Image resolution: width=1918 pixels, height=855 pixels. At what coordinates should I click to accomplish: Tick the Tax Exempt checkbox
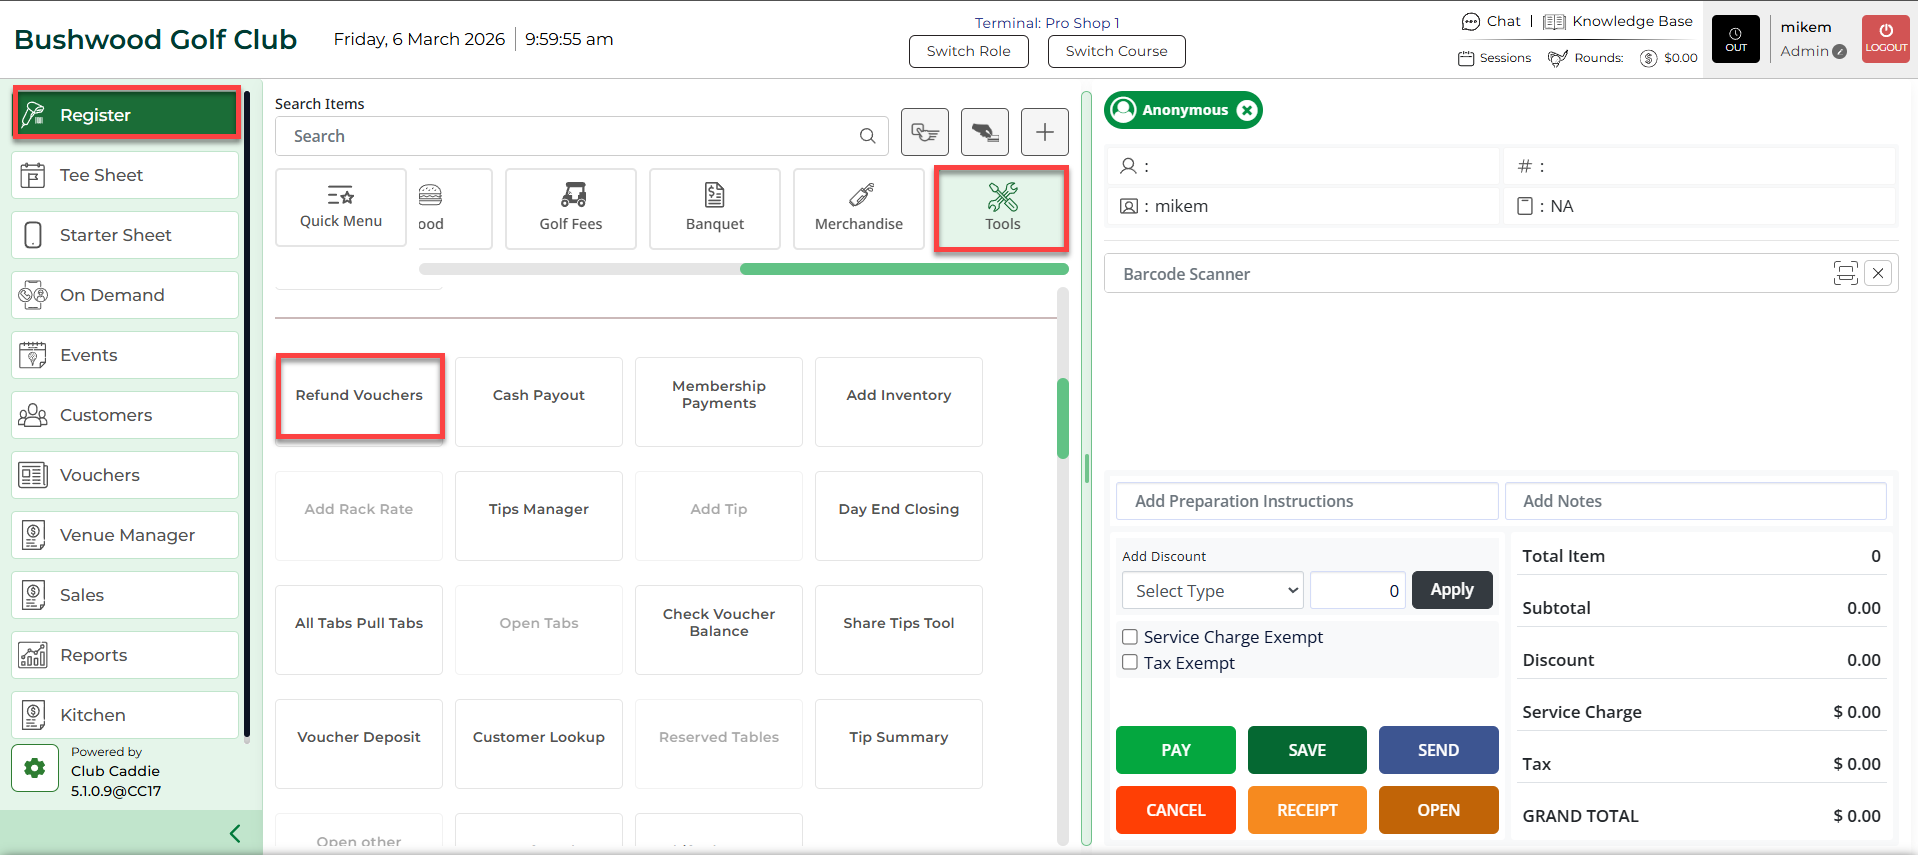pyautogui.click(x=1130, y=662)
